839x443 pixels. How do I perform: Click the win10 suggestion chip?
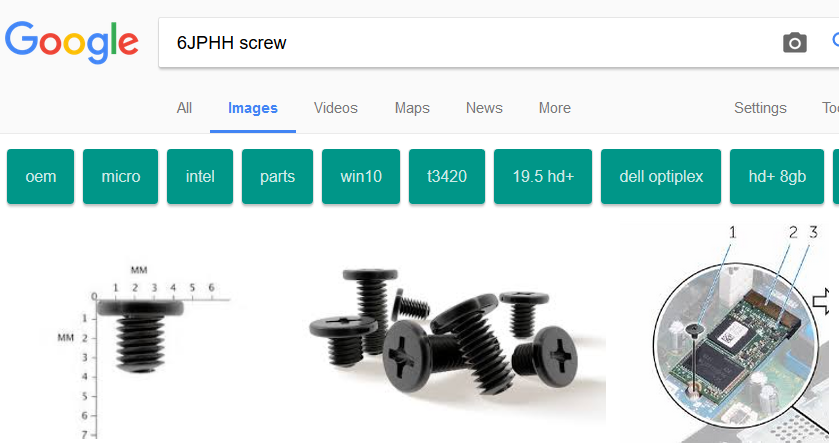point(361,177)
